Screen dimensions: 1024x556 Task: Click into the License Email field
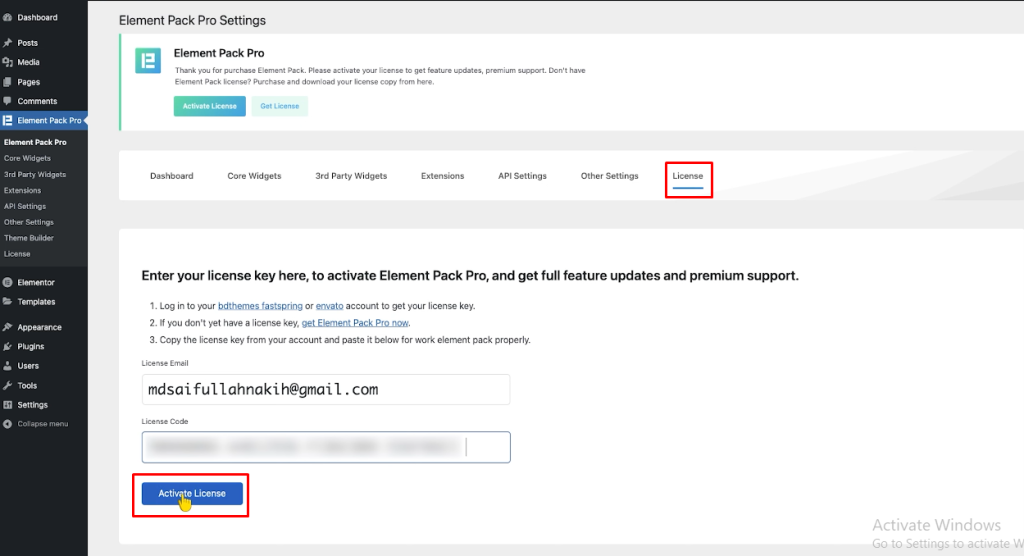[x=326, y=389]
